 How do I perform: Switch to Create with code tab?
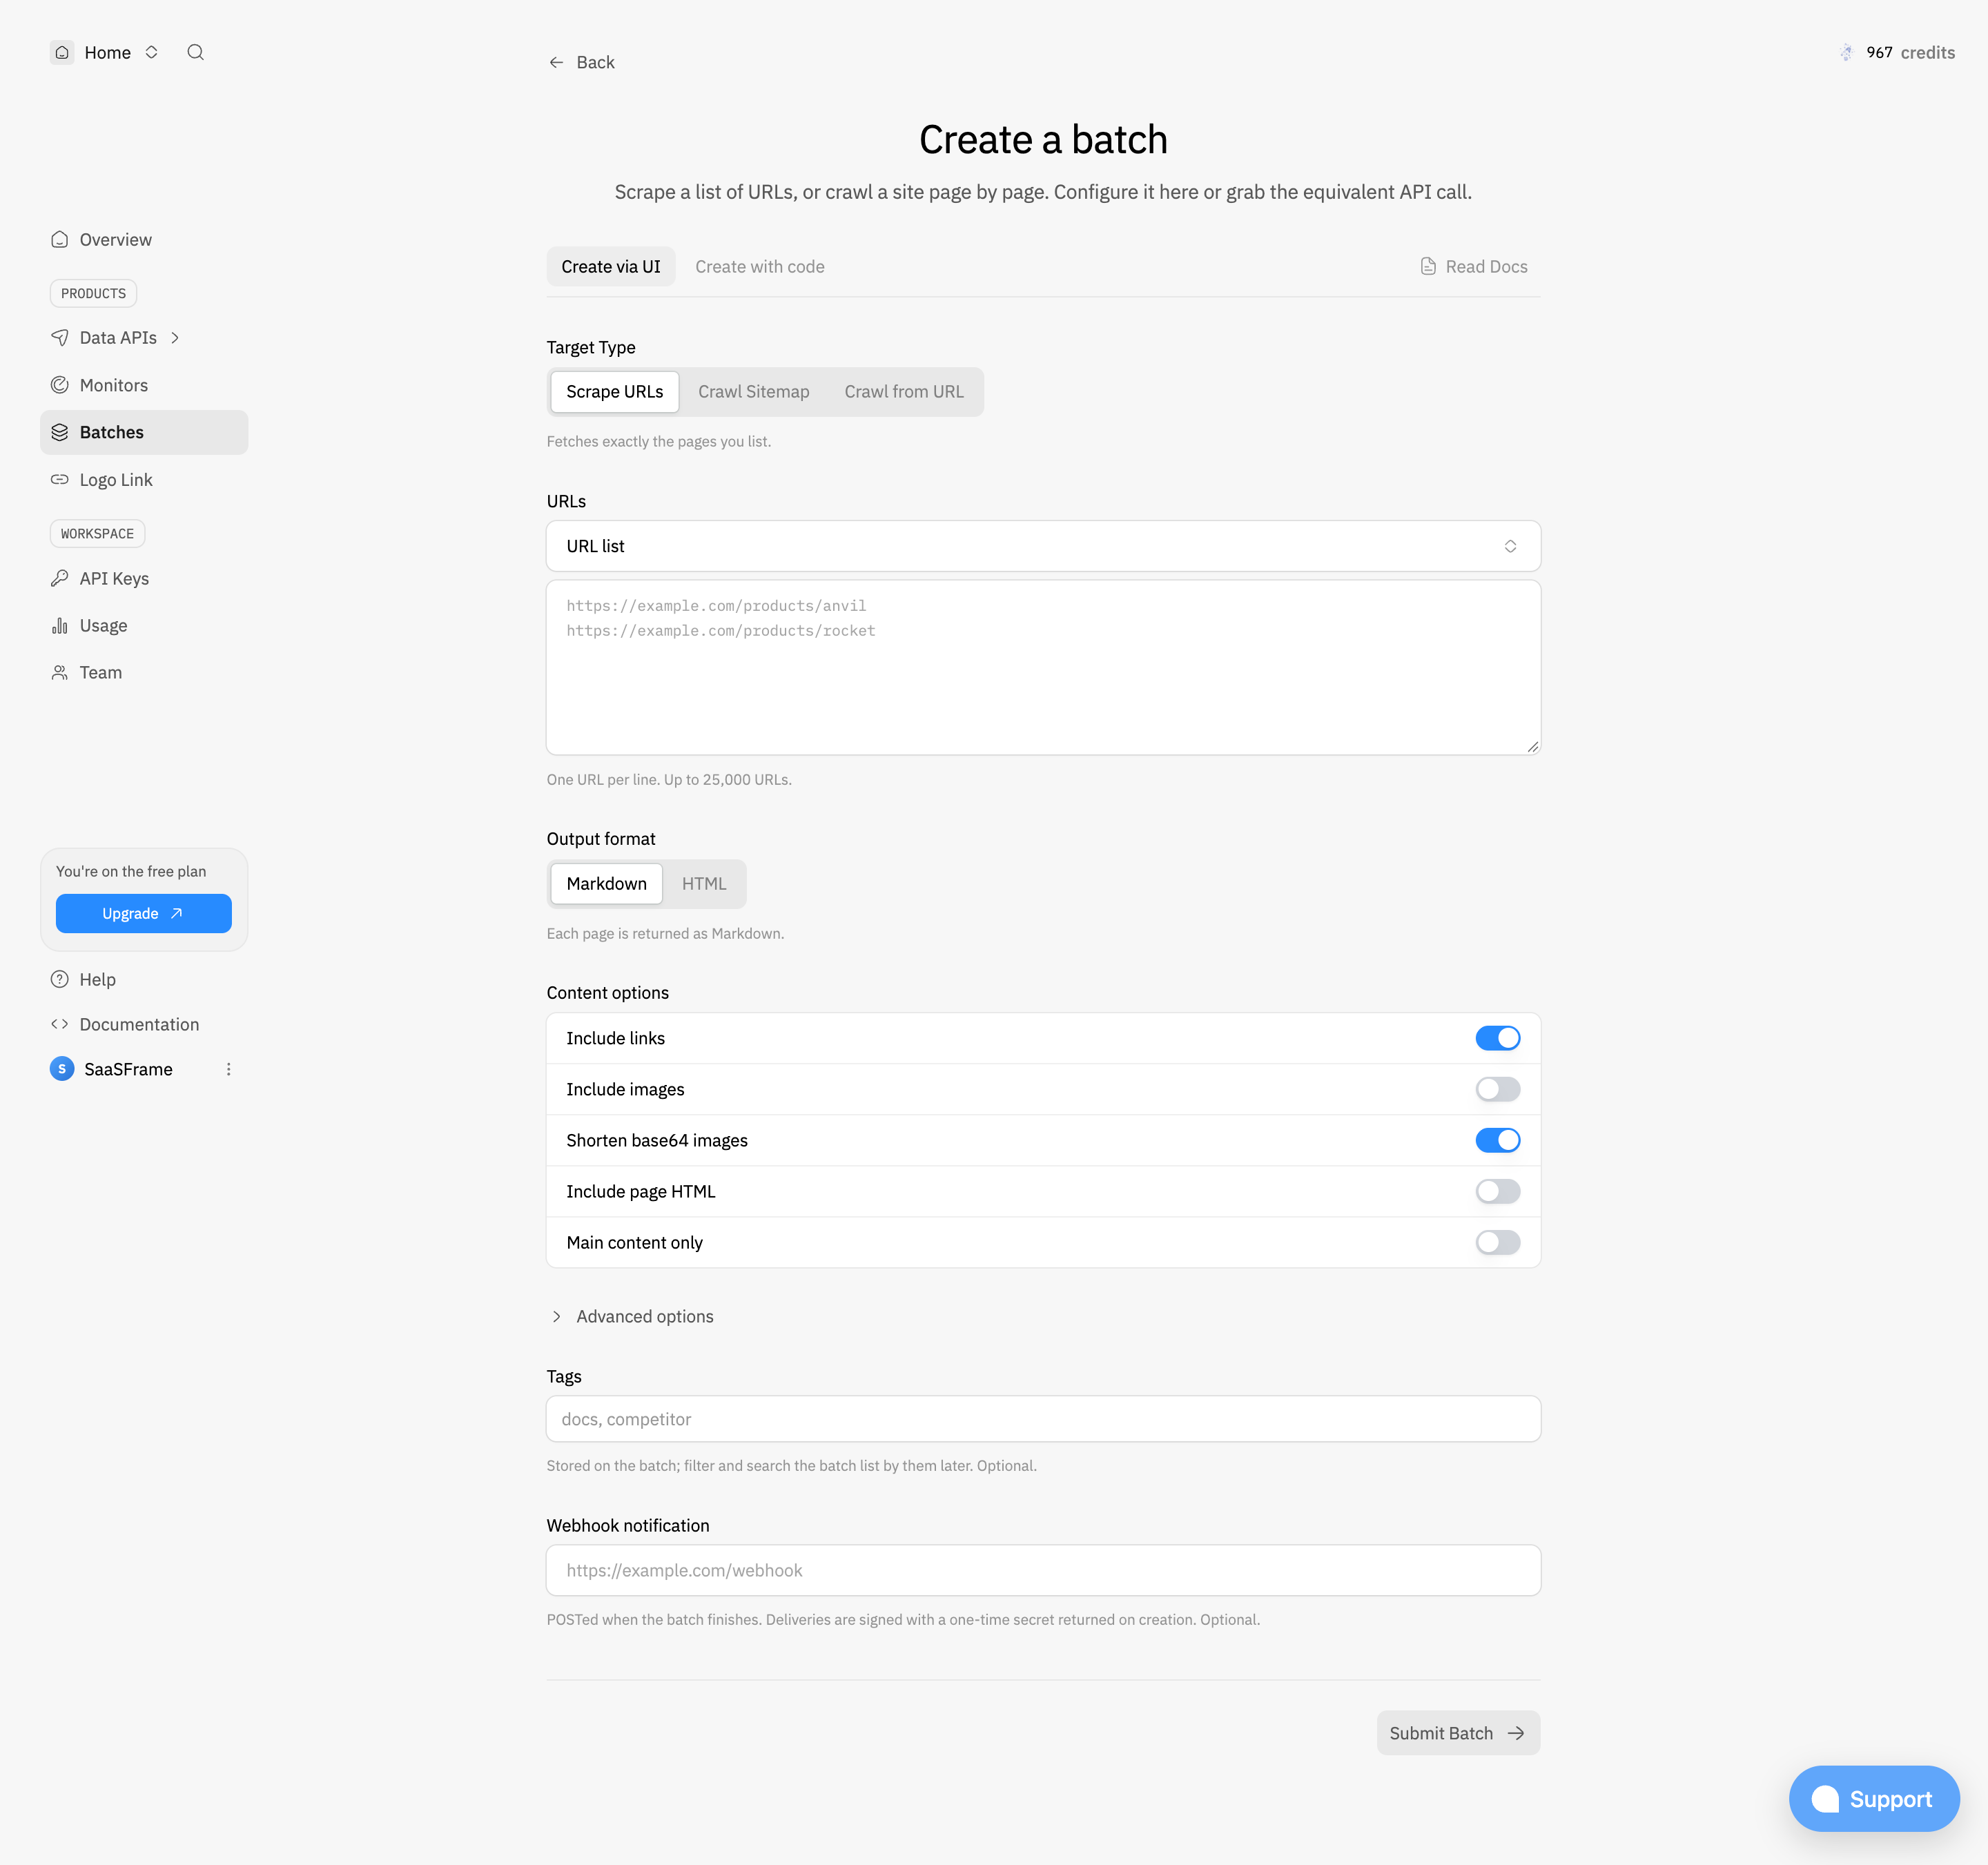tap(760, 267)
